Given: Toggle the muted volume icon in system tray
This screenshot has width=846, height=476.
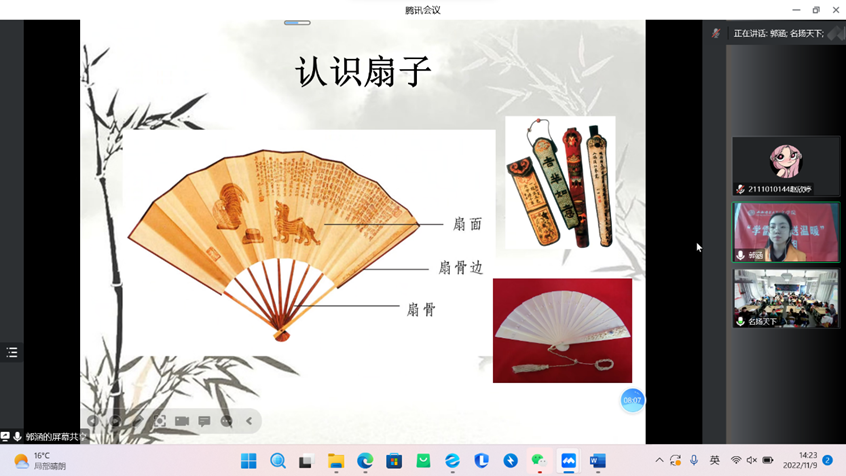Looking at the screenshot, I should click(752, 461).
